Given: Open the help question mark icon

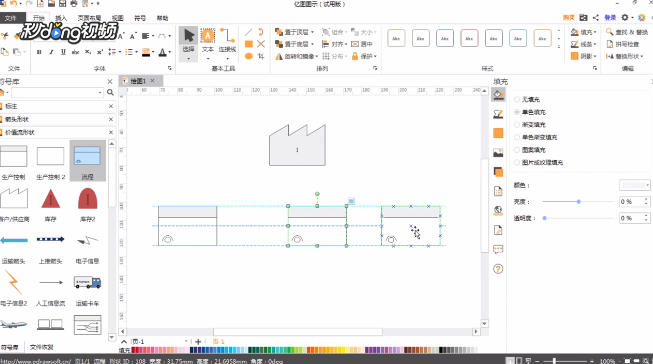Looking at the screenshot, I should coord(498,269).
